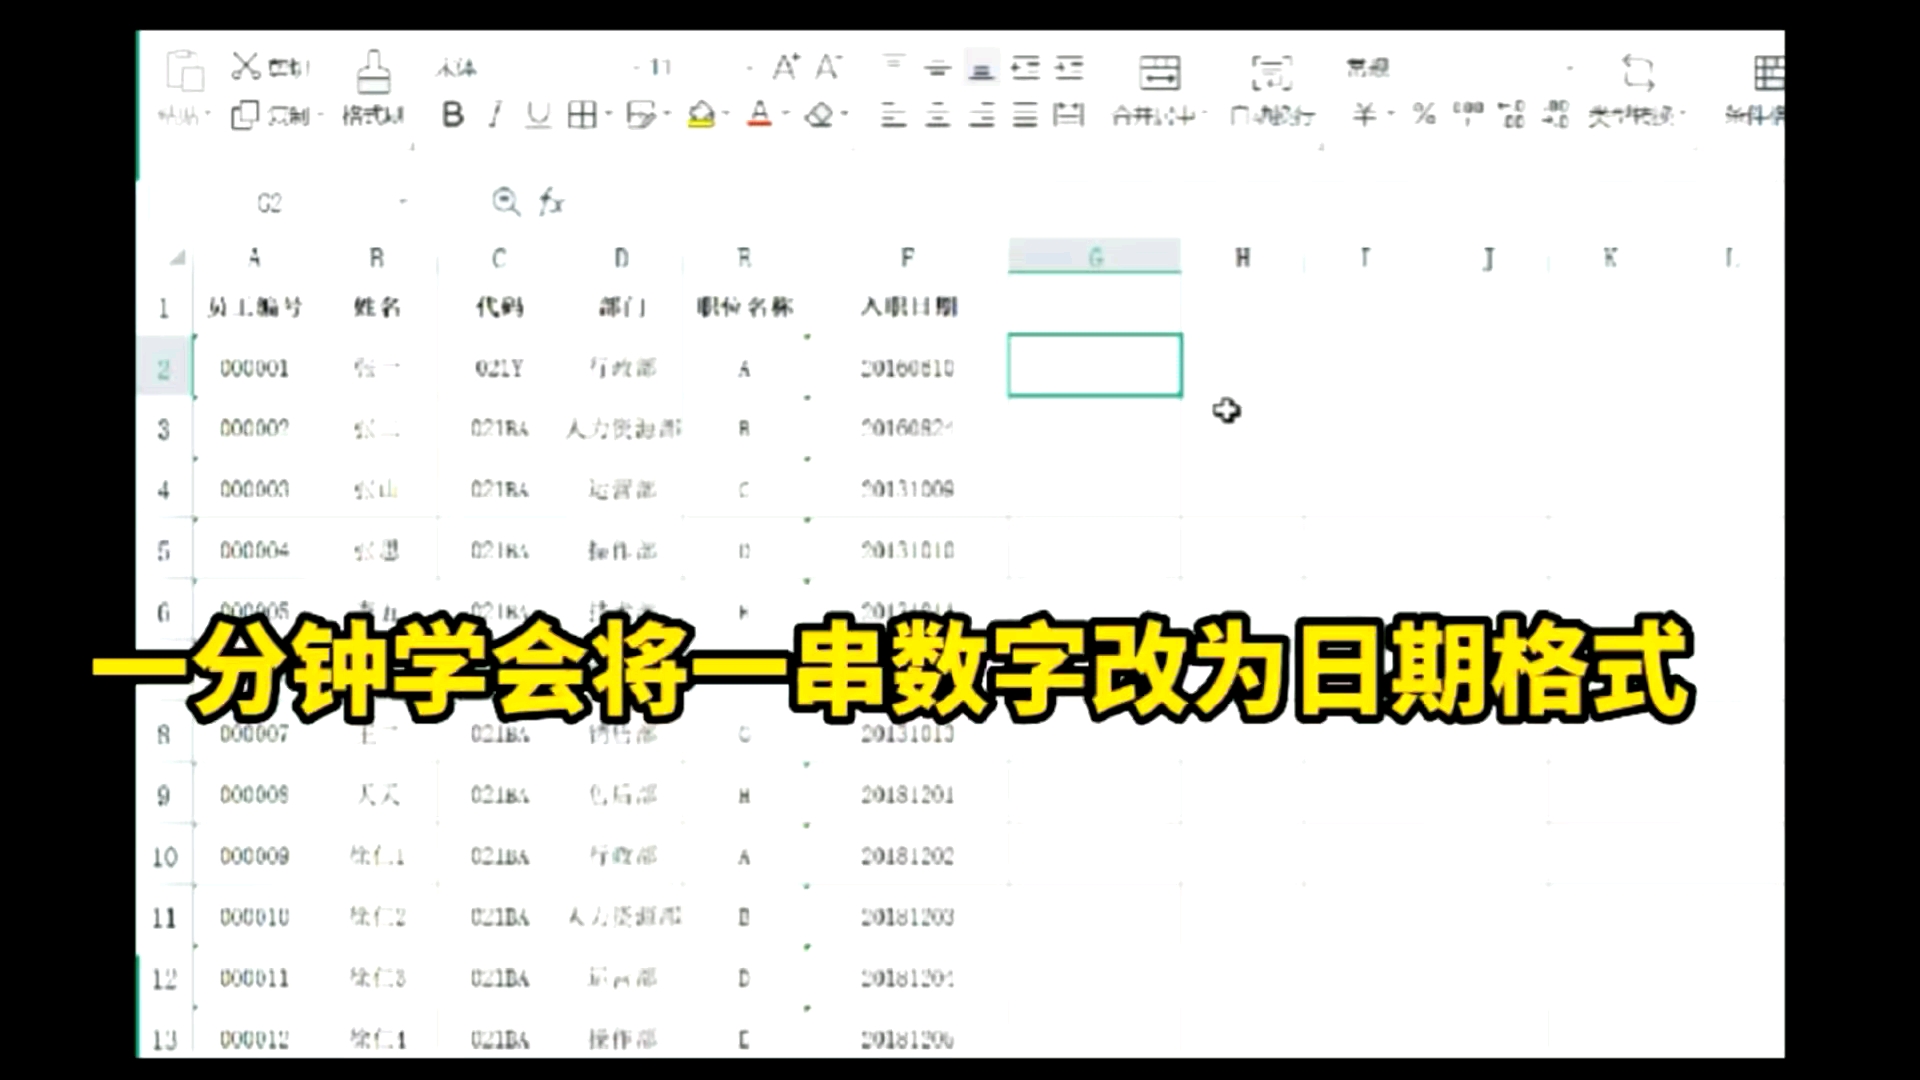Click the 入职日期 header cell
Viewport: 1920px width, 1080px height.
tap(907, 306)
